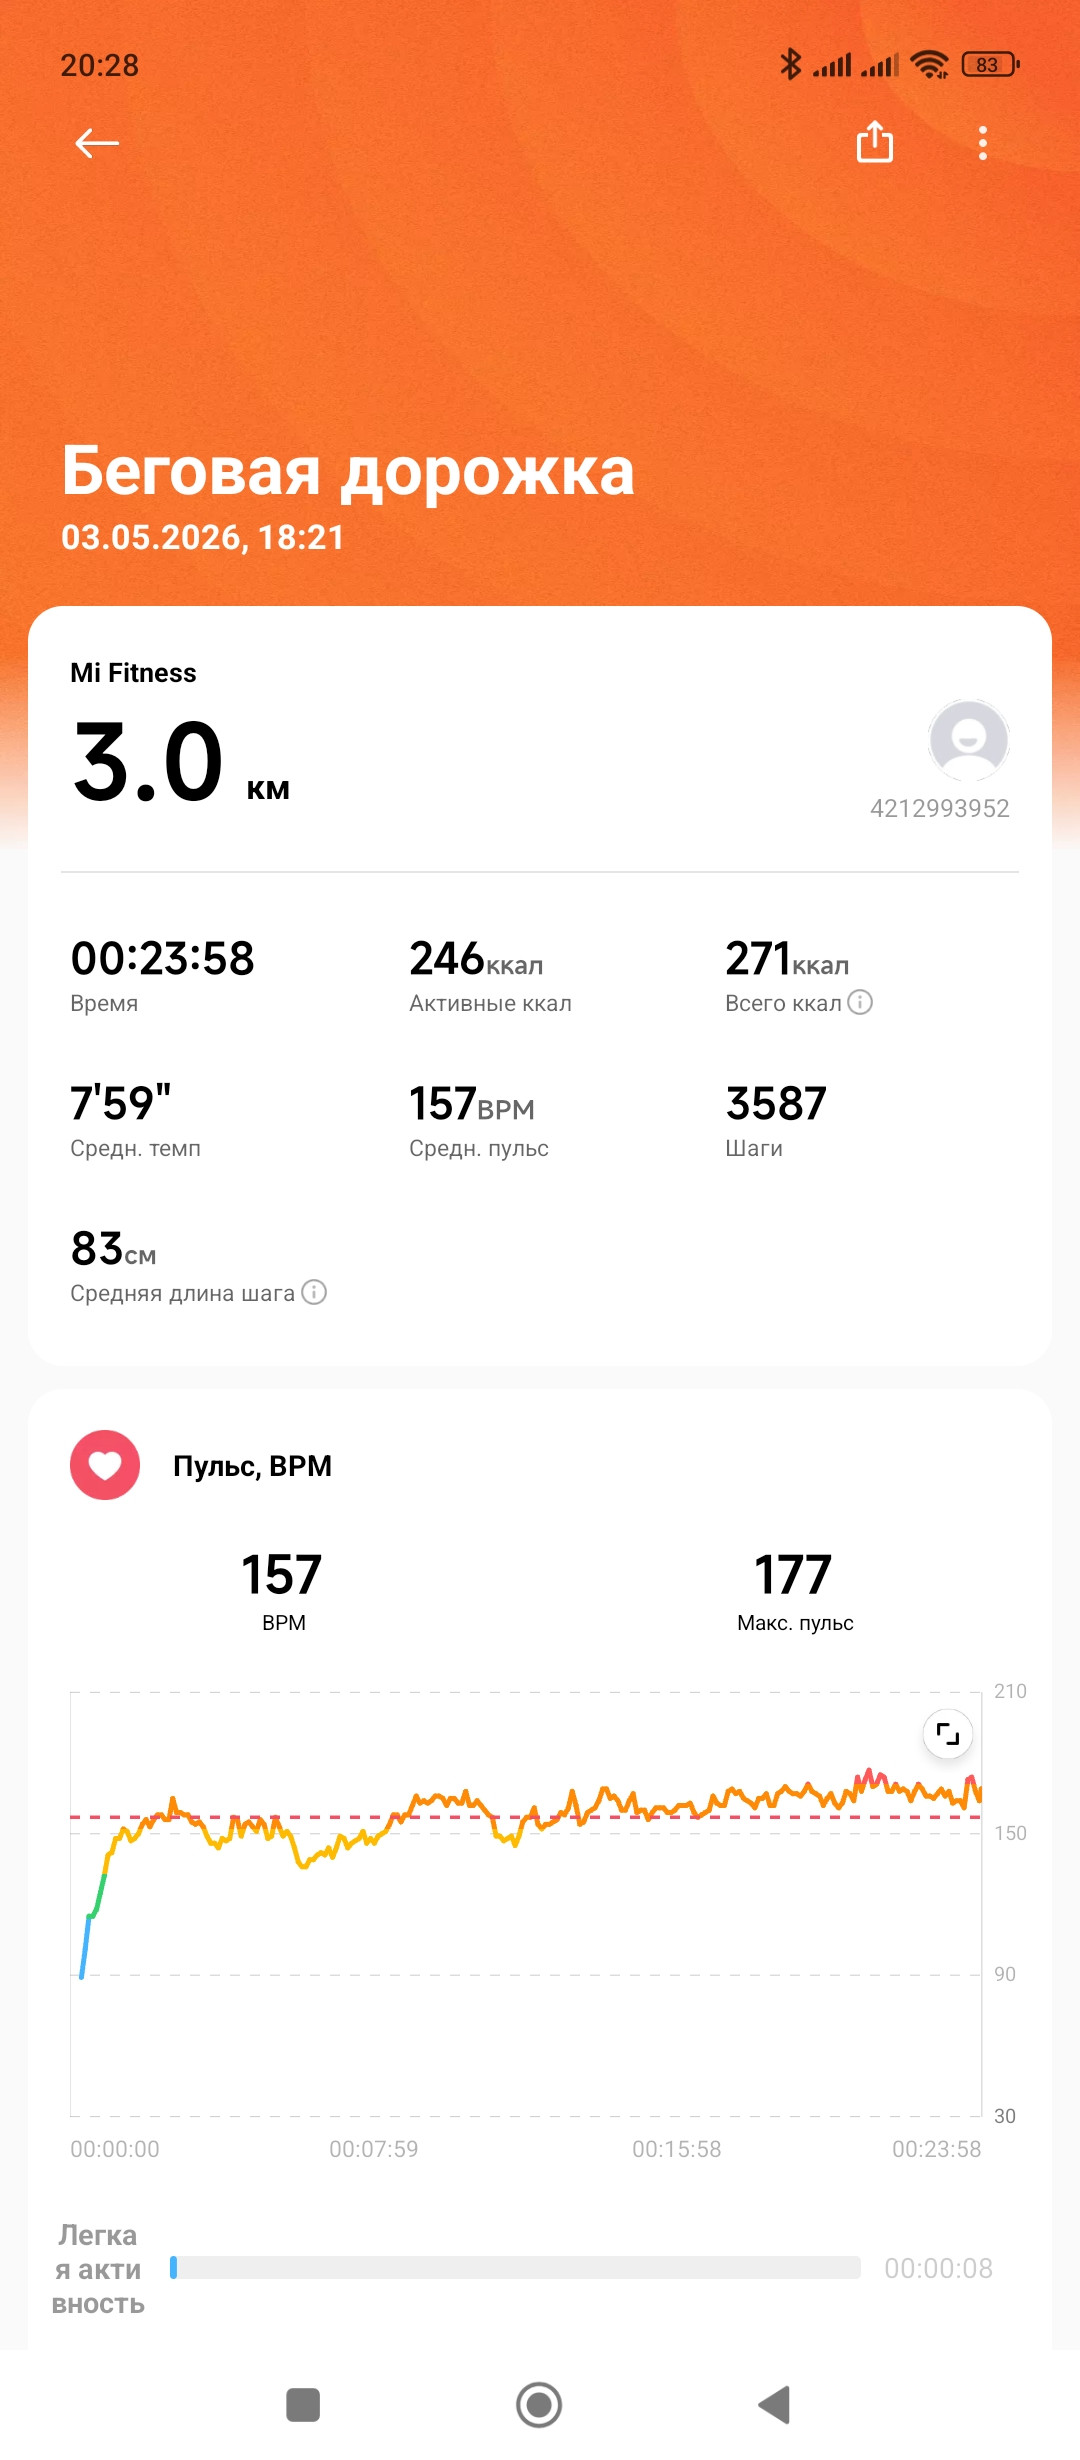Show info about Средняя длина шага
1080x2460 pixels.
pyautogui.click(x=314, y=1292)
